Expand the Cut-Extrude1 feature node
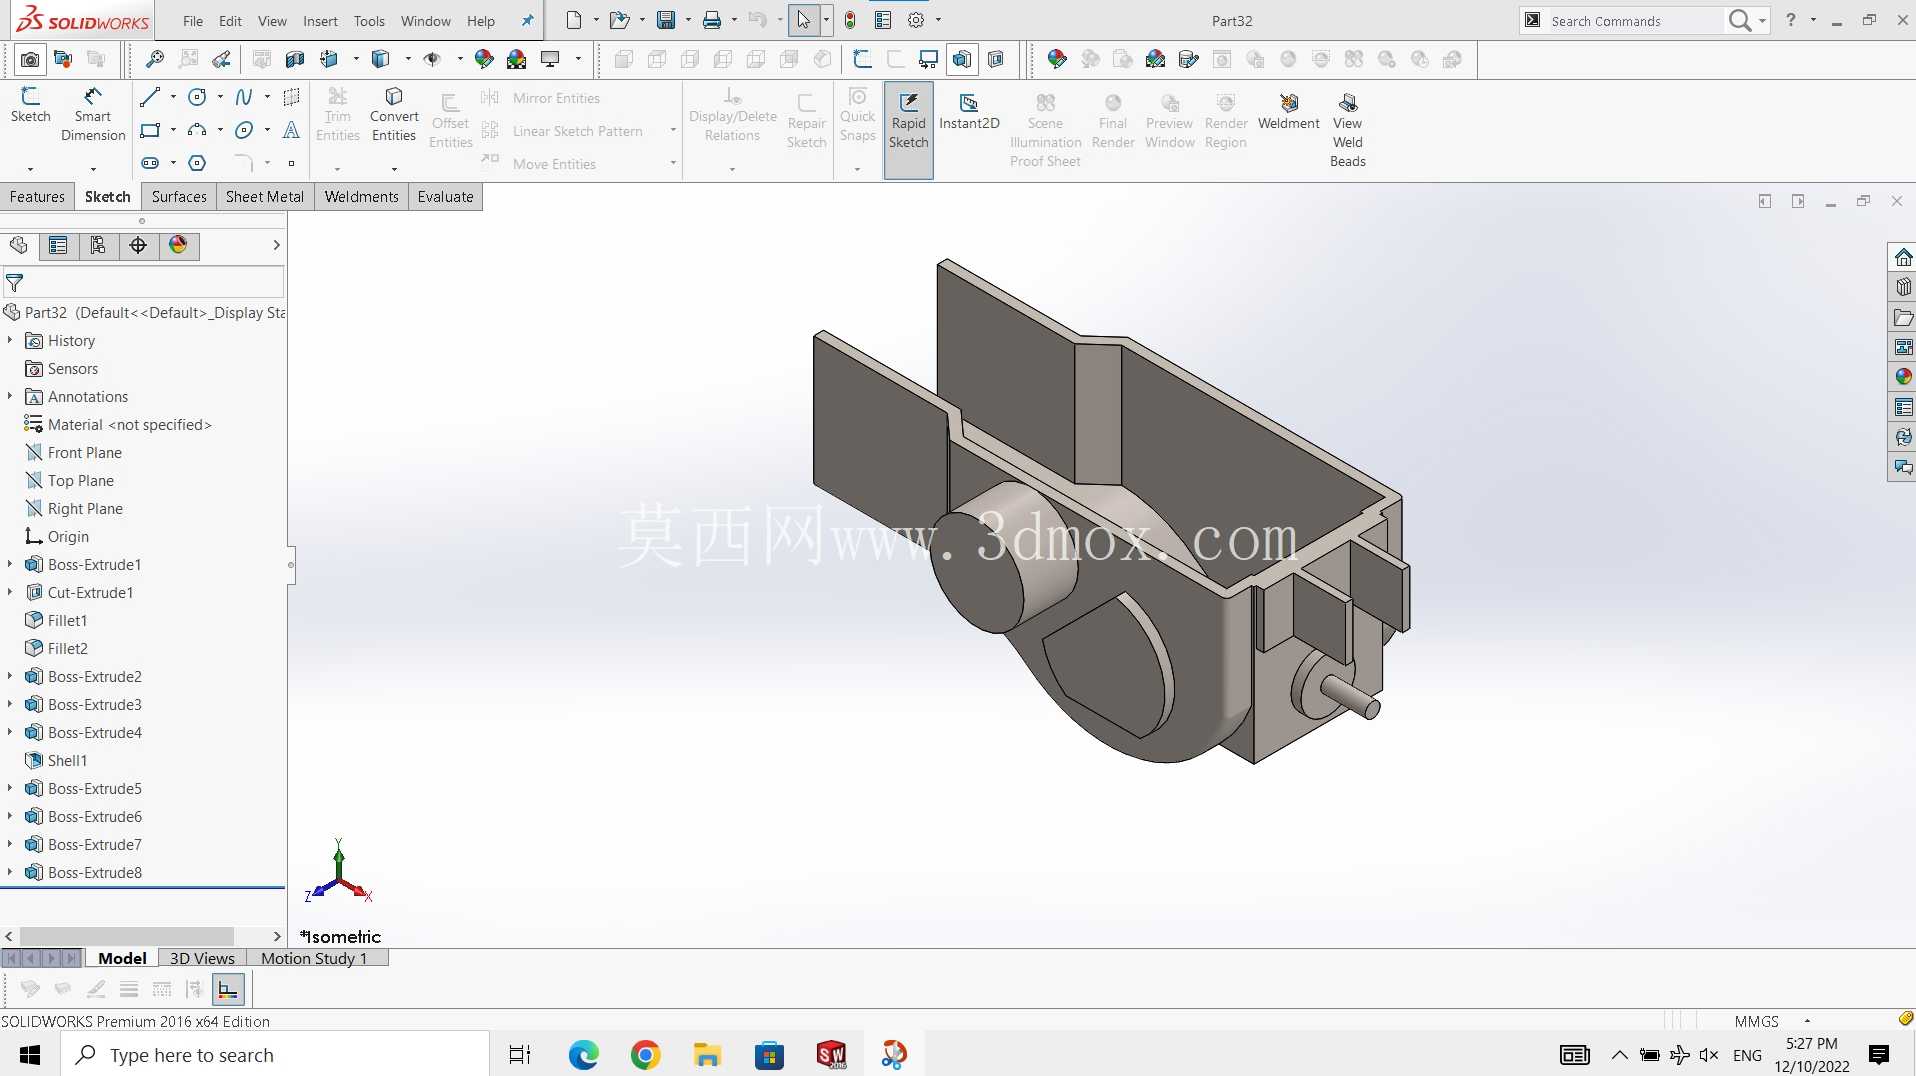The height and width of the screenshot is (1076, 1916). (x=10, y=592)
